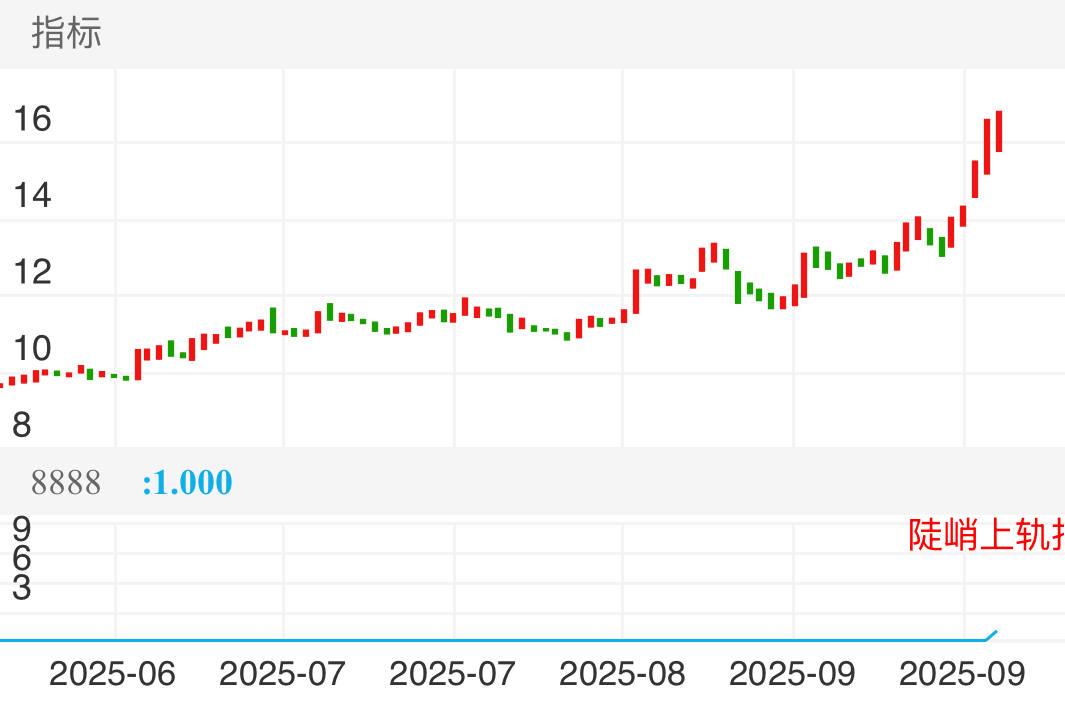Click first red candle right of 2025-06 gridline
This screenshot has width=1065, height=708.
(x=138, y=364)
